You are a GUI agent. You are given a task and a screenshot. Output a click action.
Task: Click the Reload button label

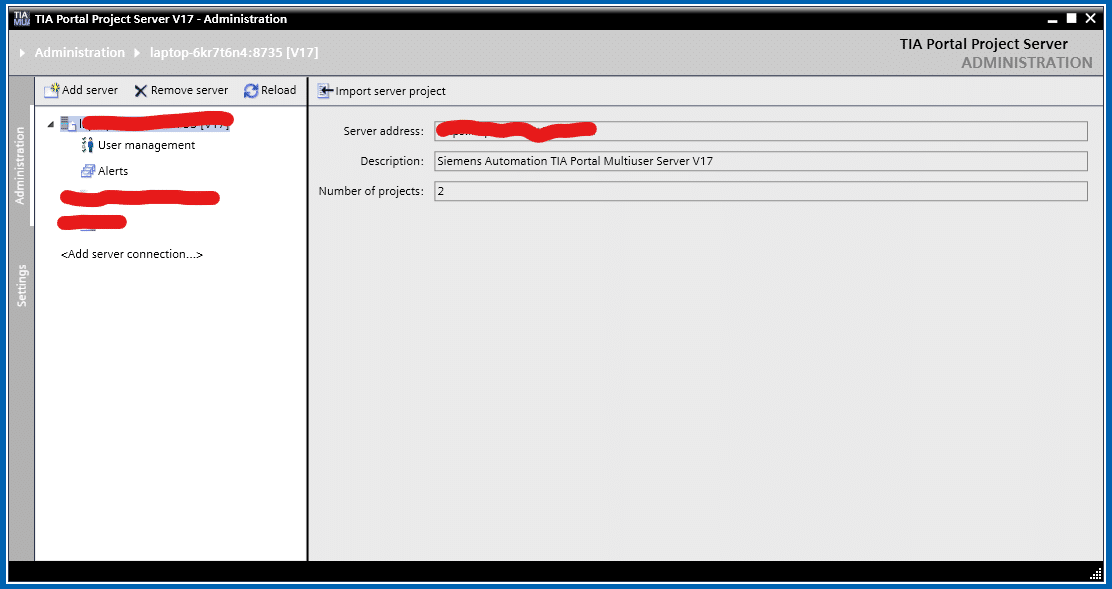279,90
